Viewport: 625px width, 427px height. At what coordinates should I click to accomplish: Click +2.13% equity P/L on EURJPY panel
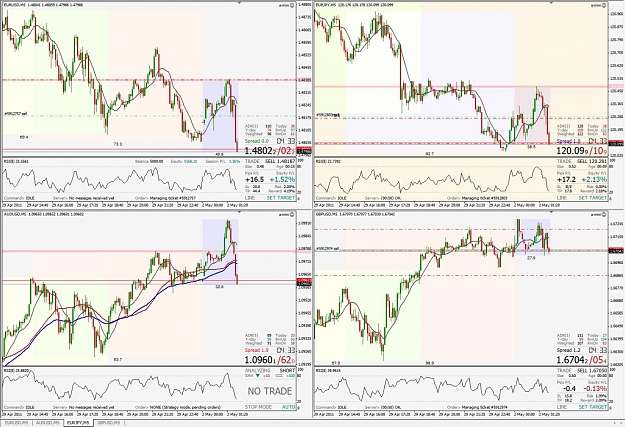[x=594, y=180]
